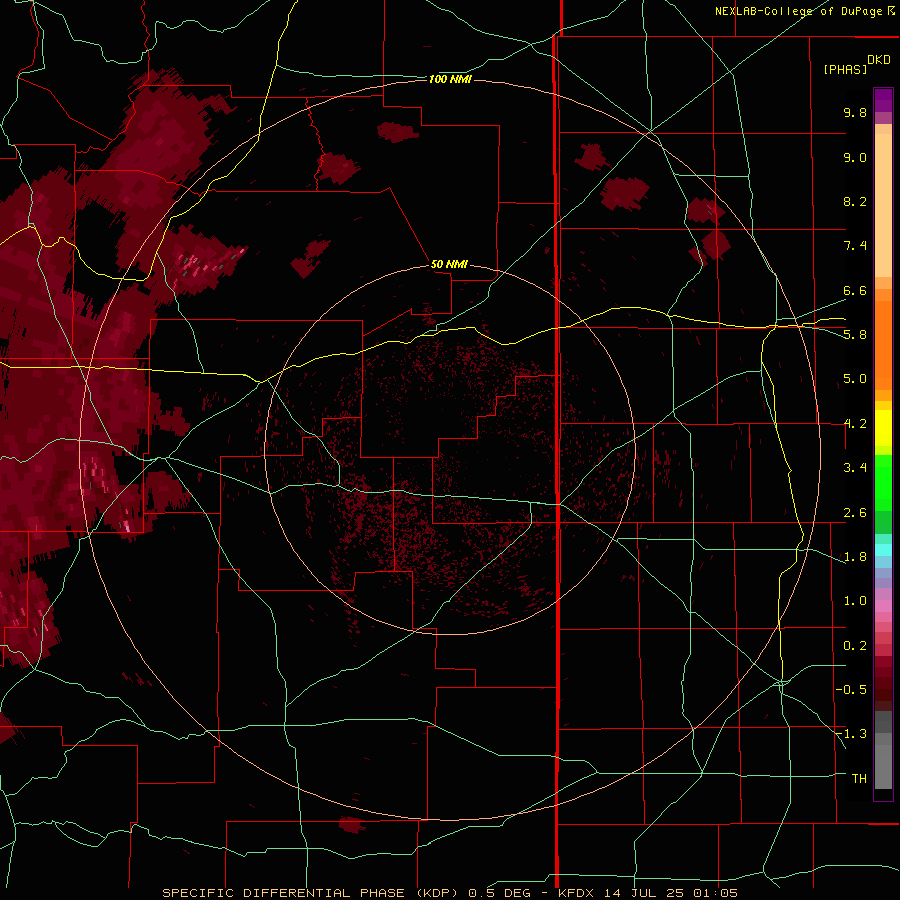
Task: Click the 7.4 color scale value
Action: [x=855, y=246]
